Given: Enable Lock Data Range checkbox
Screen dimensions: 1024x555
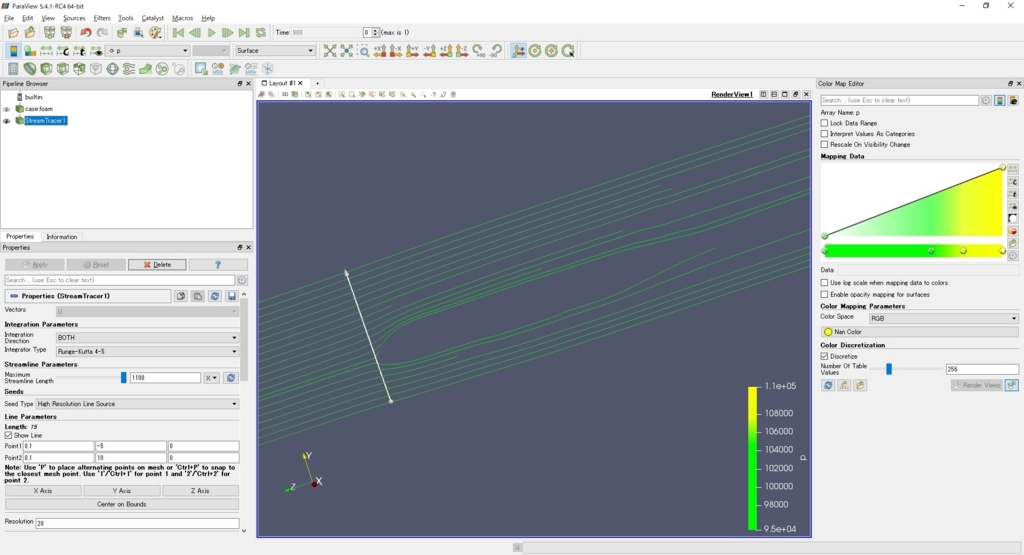Looking at the screenshot, I should tap(824, 123).
